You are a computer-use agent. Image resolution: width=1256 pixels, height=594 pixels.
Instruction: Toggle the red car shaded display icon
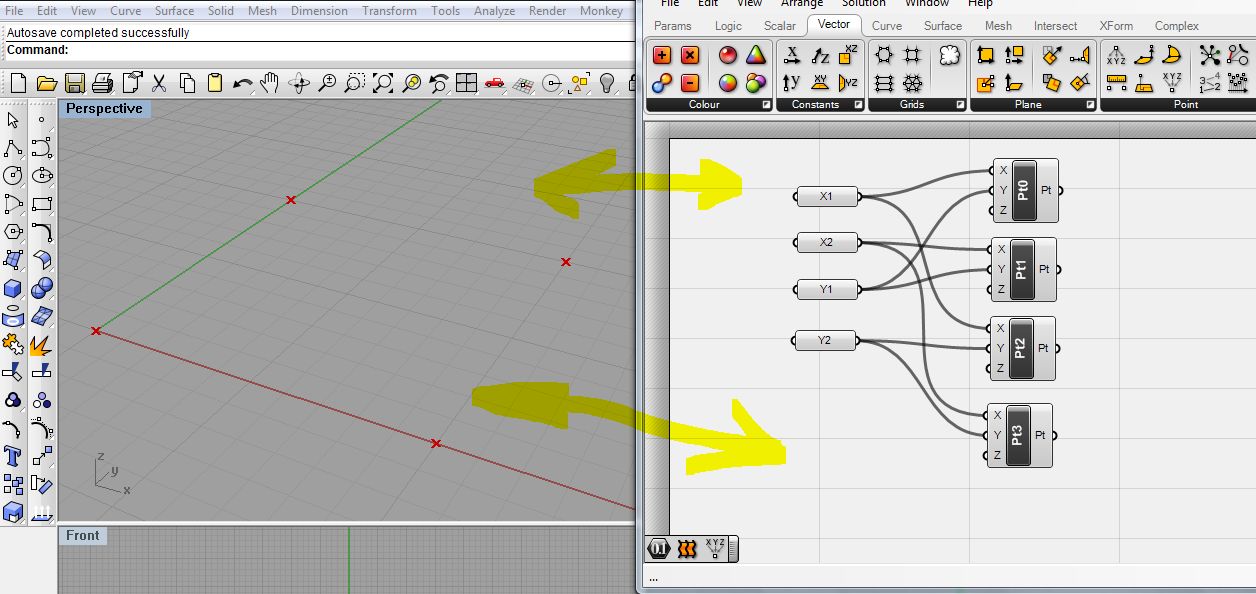pyautogui.click(x=494, y=83)
